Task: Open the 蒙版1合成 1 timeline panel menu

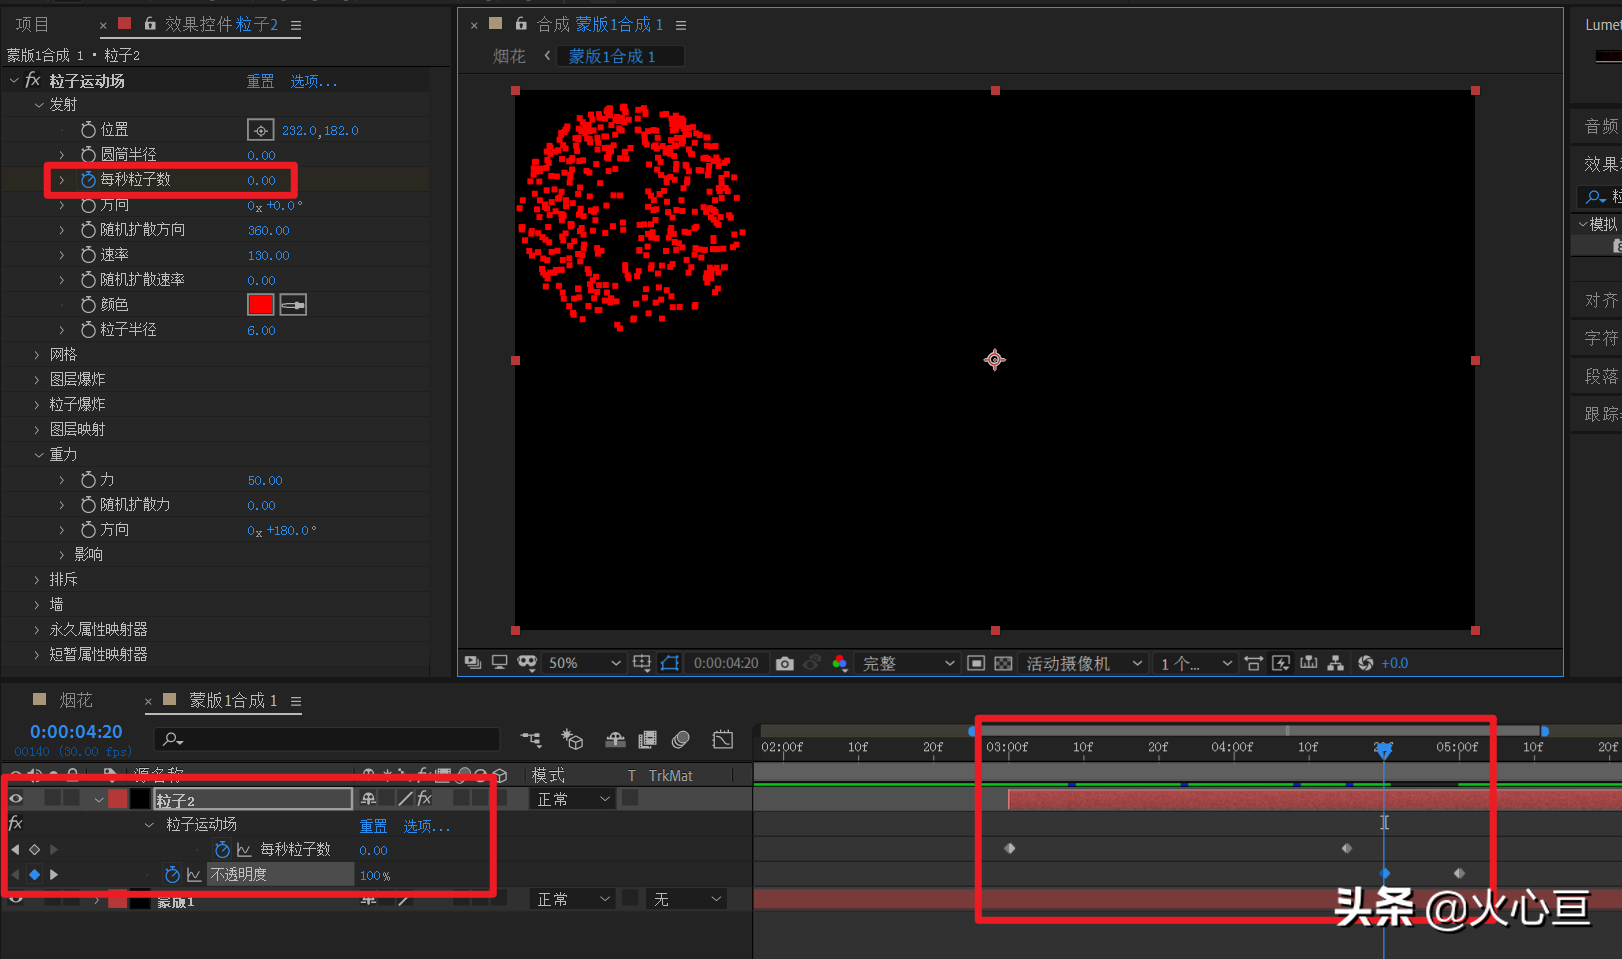Action: pyautogui.click(x=296, y=701)
